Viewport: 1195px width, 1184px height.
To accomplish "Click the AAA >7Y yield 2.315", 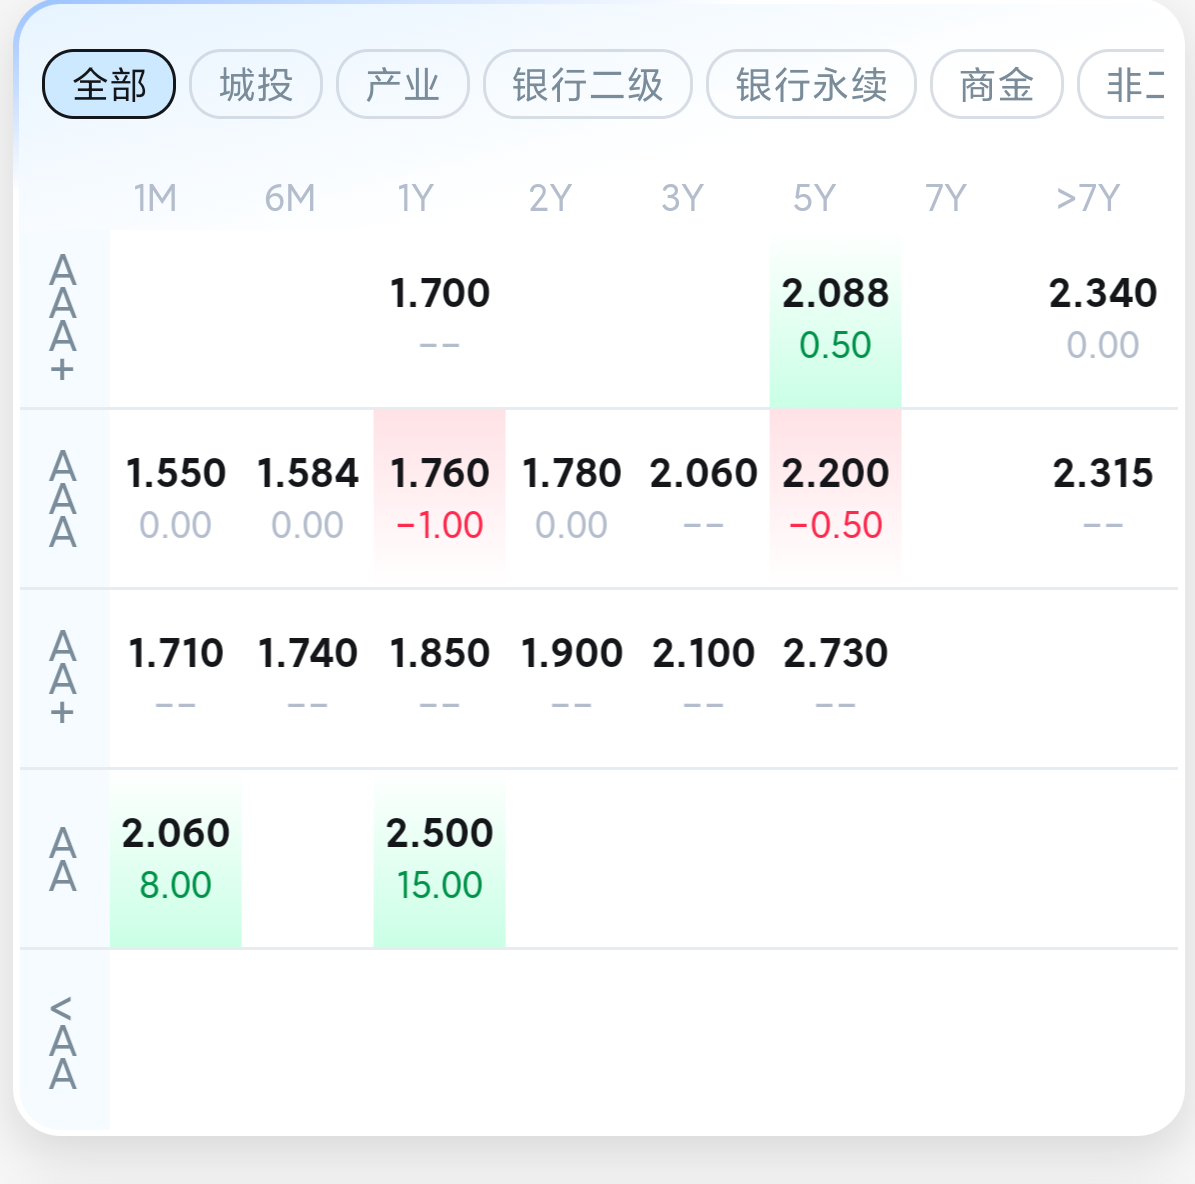I will click(1102, 474).
